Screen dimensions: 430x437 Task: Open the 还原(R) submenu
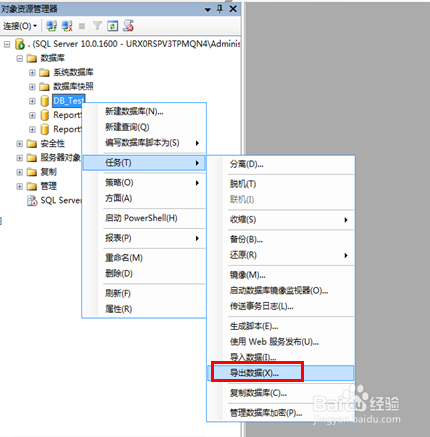pyautogui.click(x=281, y=255)
